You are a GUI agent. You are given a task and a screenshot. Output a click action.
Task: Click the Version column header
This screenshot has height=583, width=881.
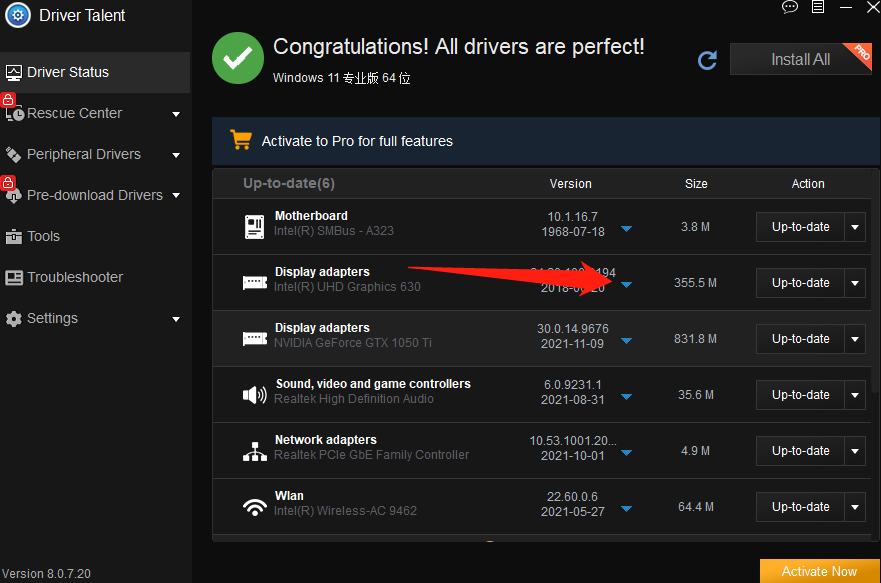pos(570,184)
